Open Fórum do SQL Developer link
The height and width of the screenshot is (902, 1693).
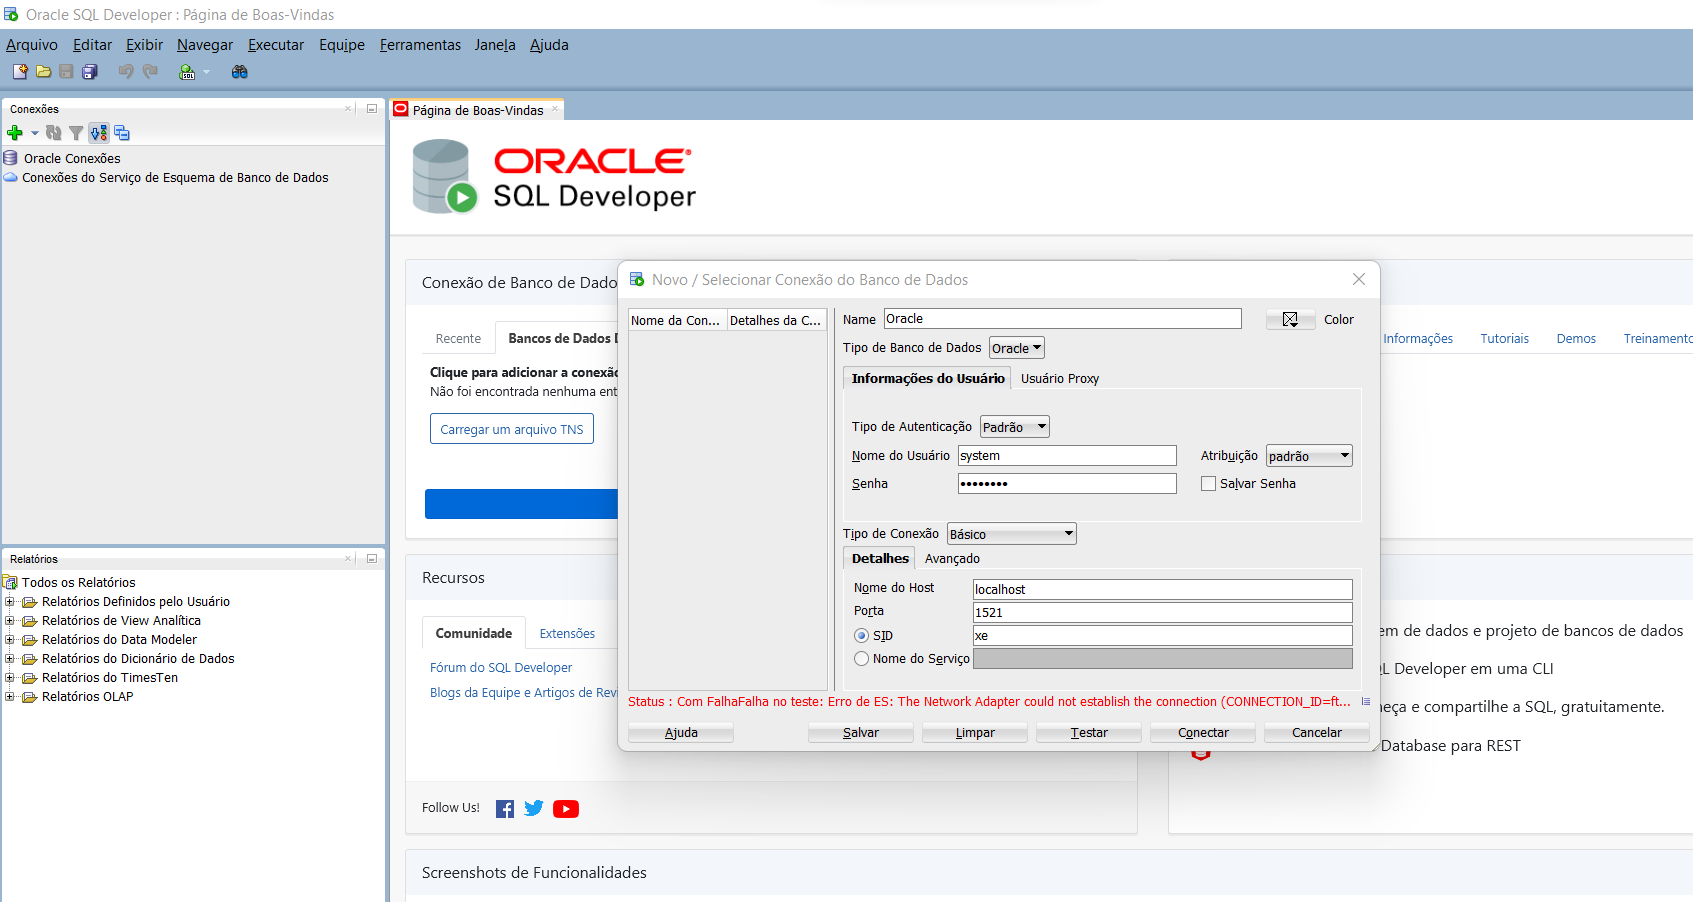click(501, 668)
